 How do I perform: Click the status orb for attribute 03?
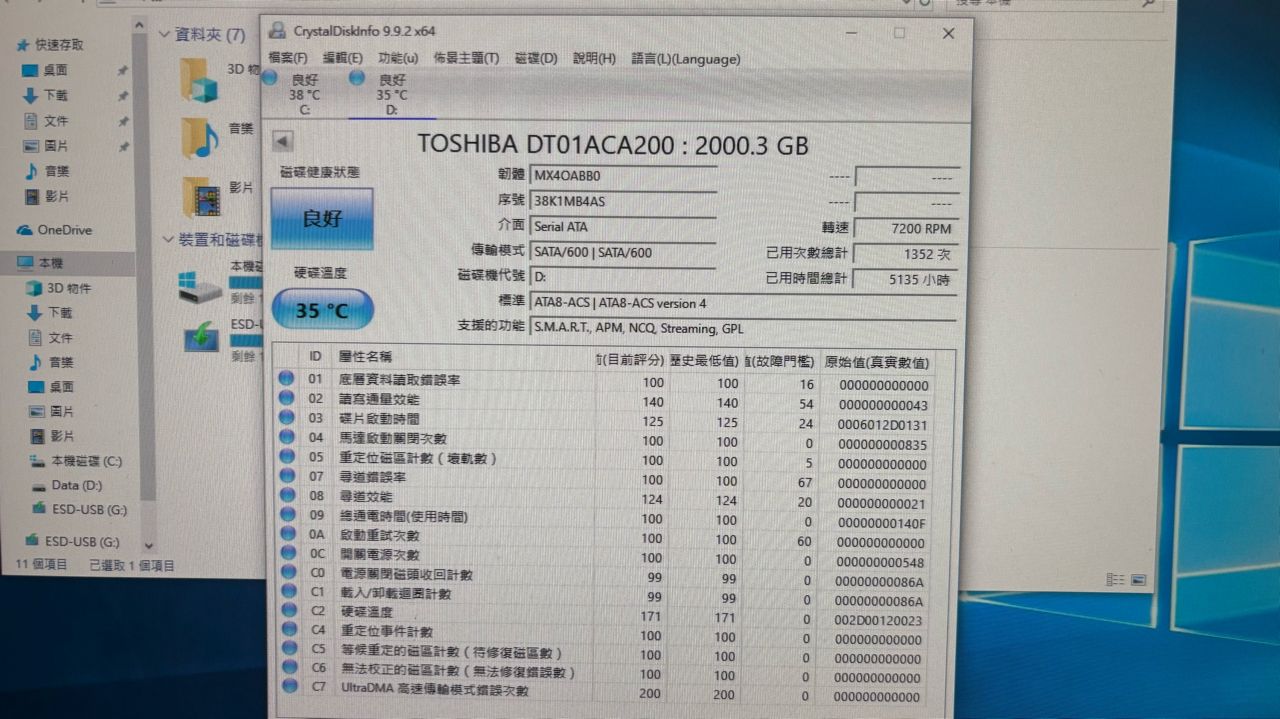coord(287,417)
